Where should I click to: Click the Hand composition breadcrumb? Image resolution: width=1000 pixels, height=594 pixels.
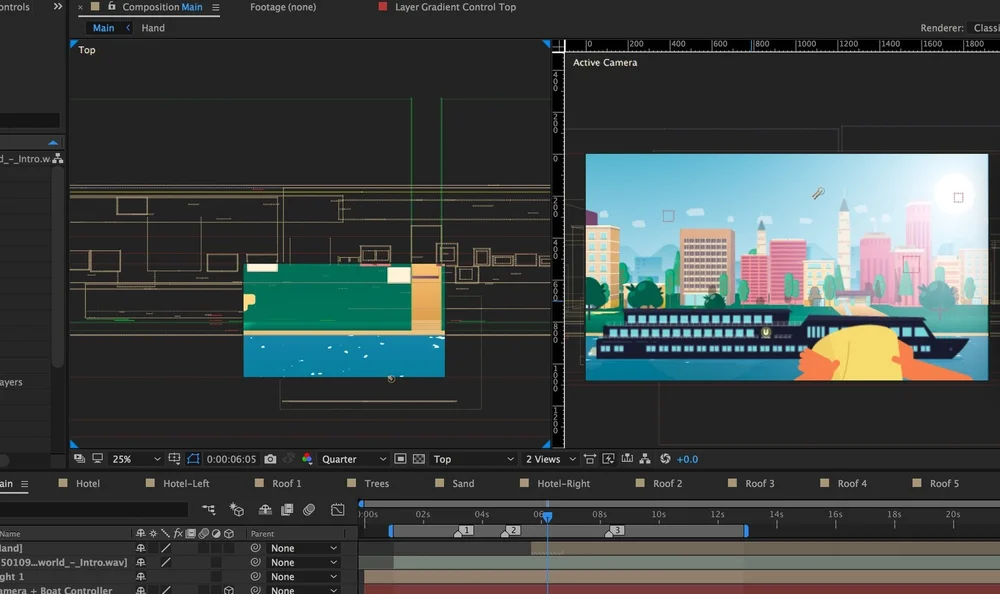click(x=153, y=28)
